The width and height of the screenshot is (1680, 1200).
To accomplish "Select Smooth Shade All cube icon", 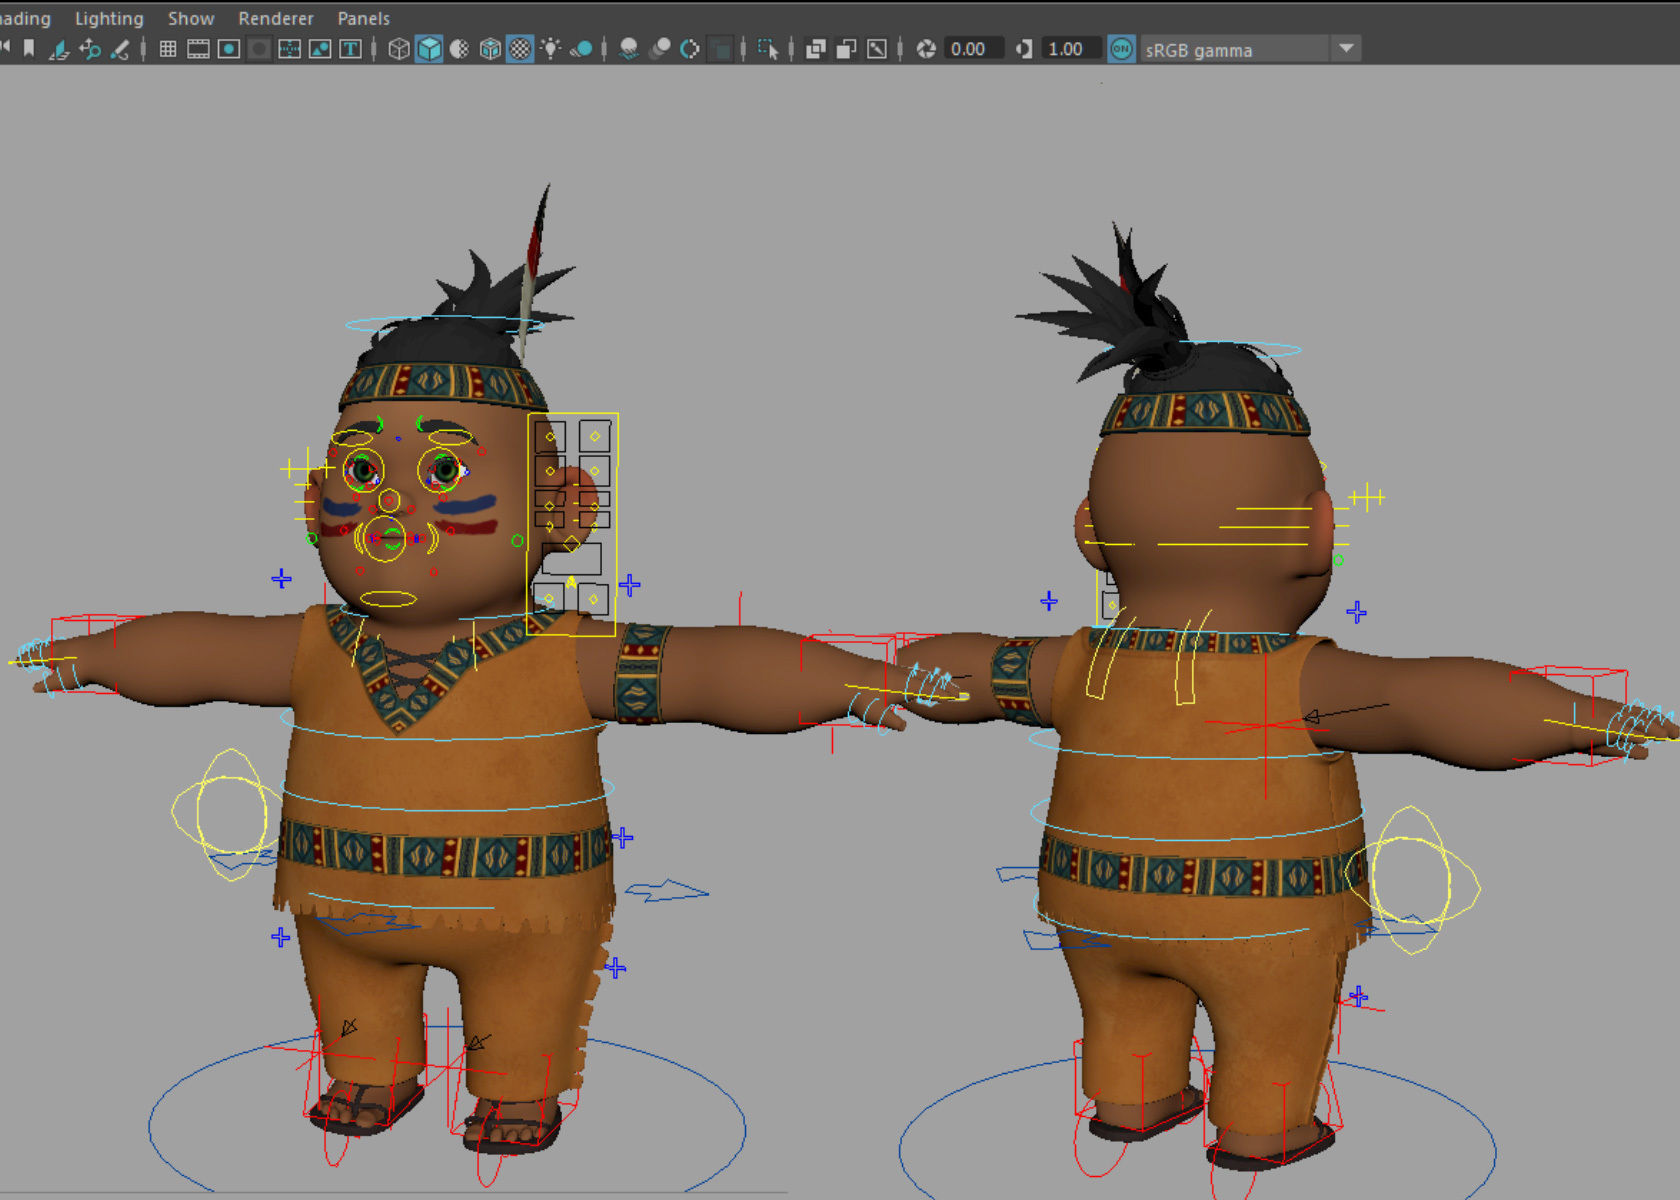I will [429, 49].
